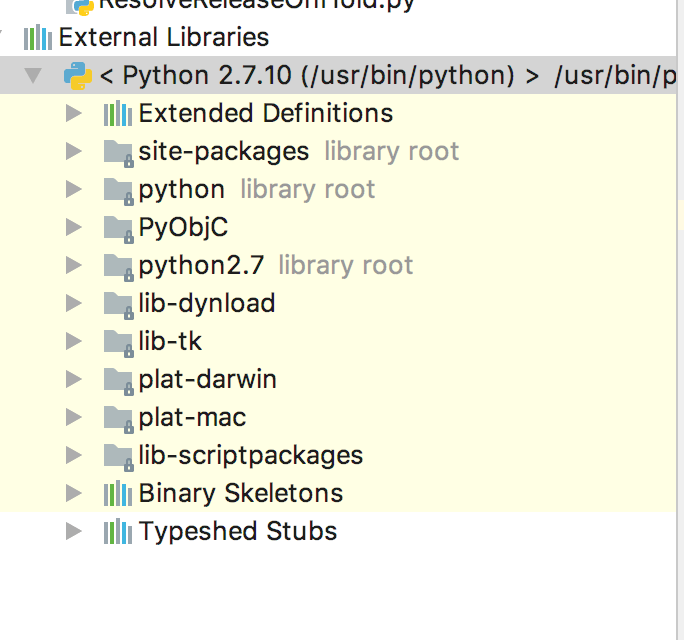Select the External Libraries tree item

(163, 38)
